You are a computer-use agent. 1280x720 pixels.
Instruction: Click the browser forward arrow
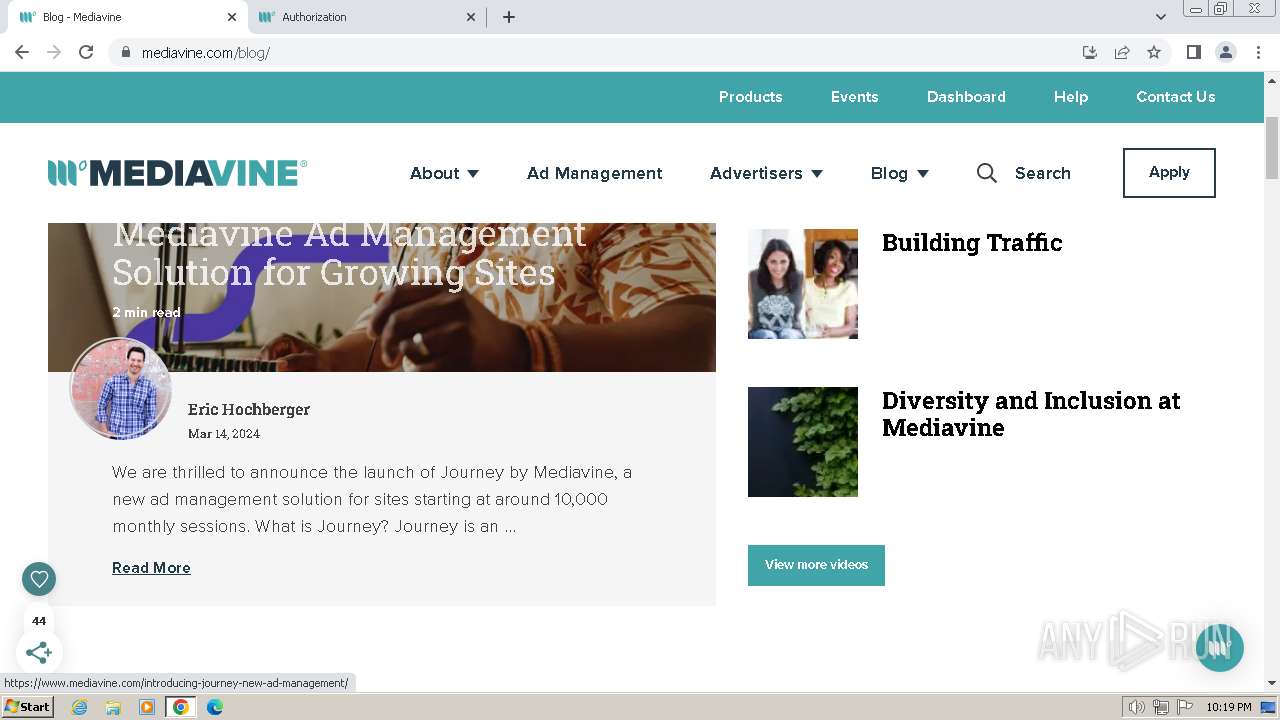click(54, 52)
